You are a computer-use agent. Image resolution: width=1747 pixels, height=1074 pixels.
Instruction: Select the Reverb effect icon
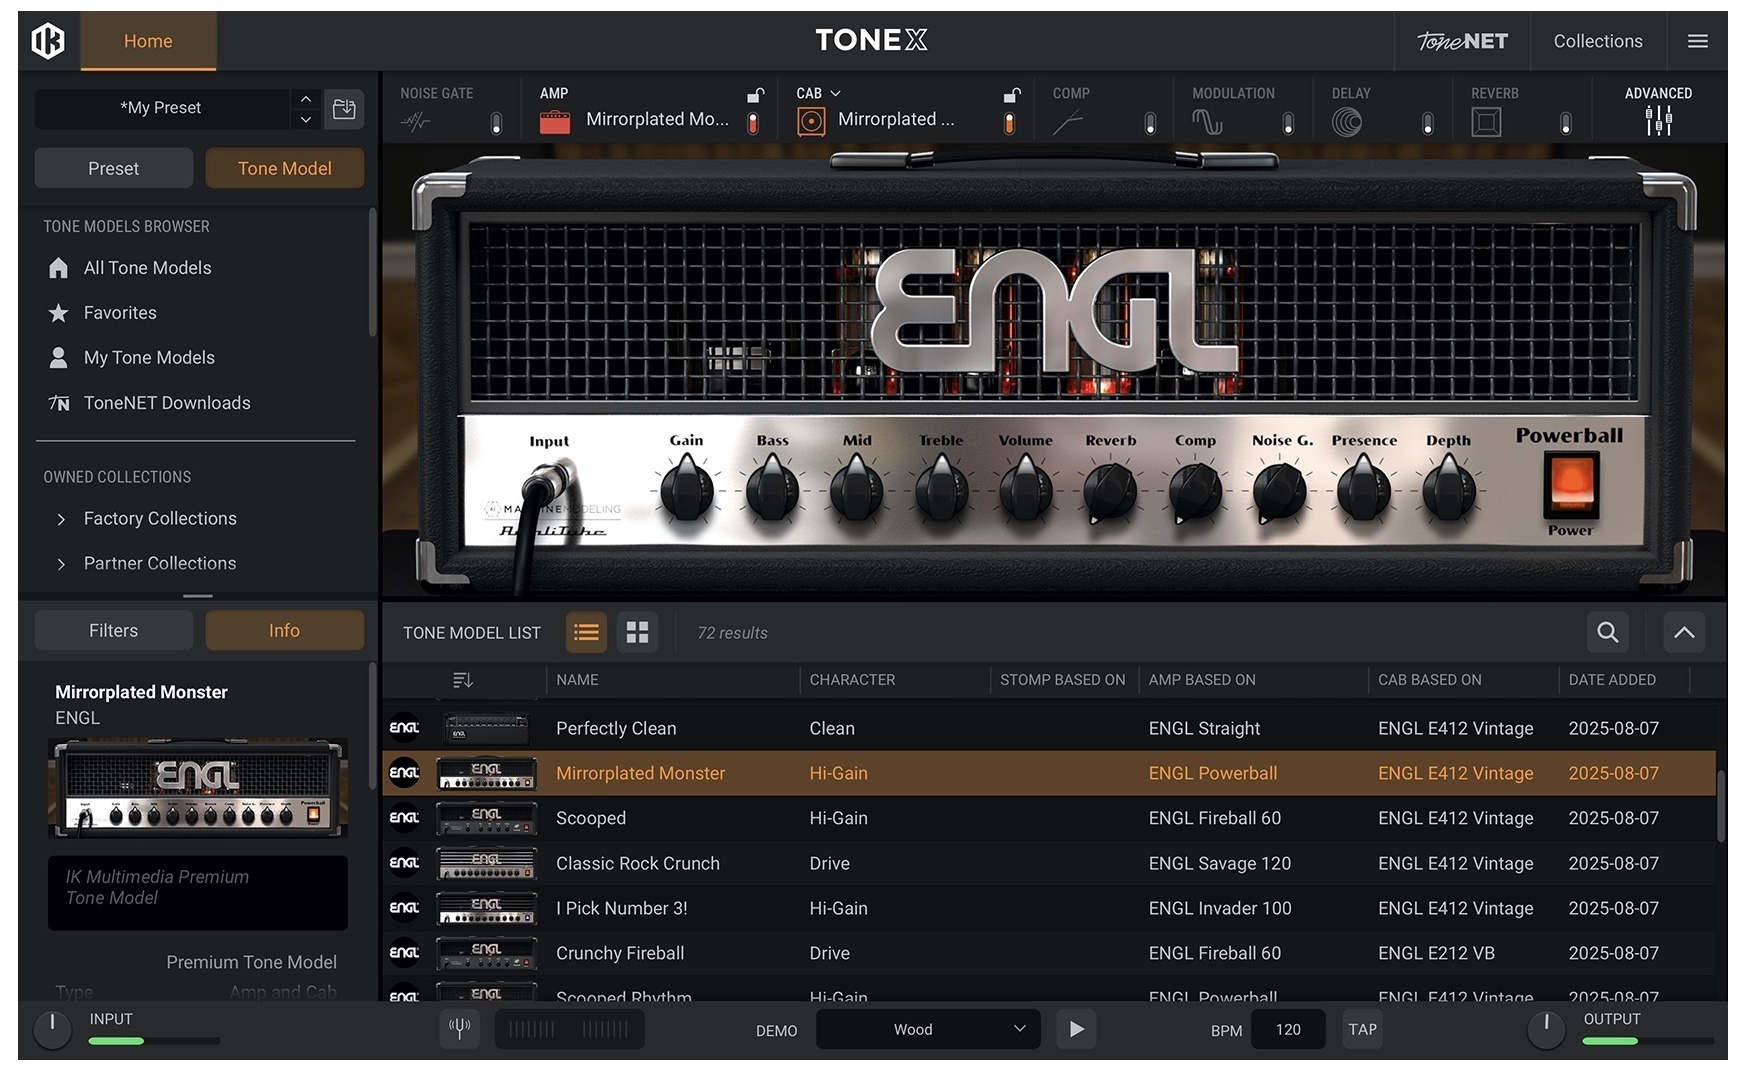click(1486, 122)
